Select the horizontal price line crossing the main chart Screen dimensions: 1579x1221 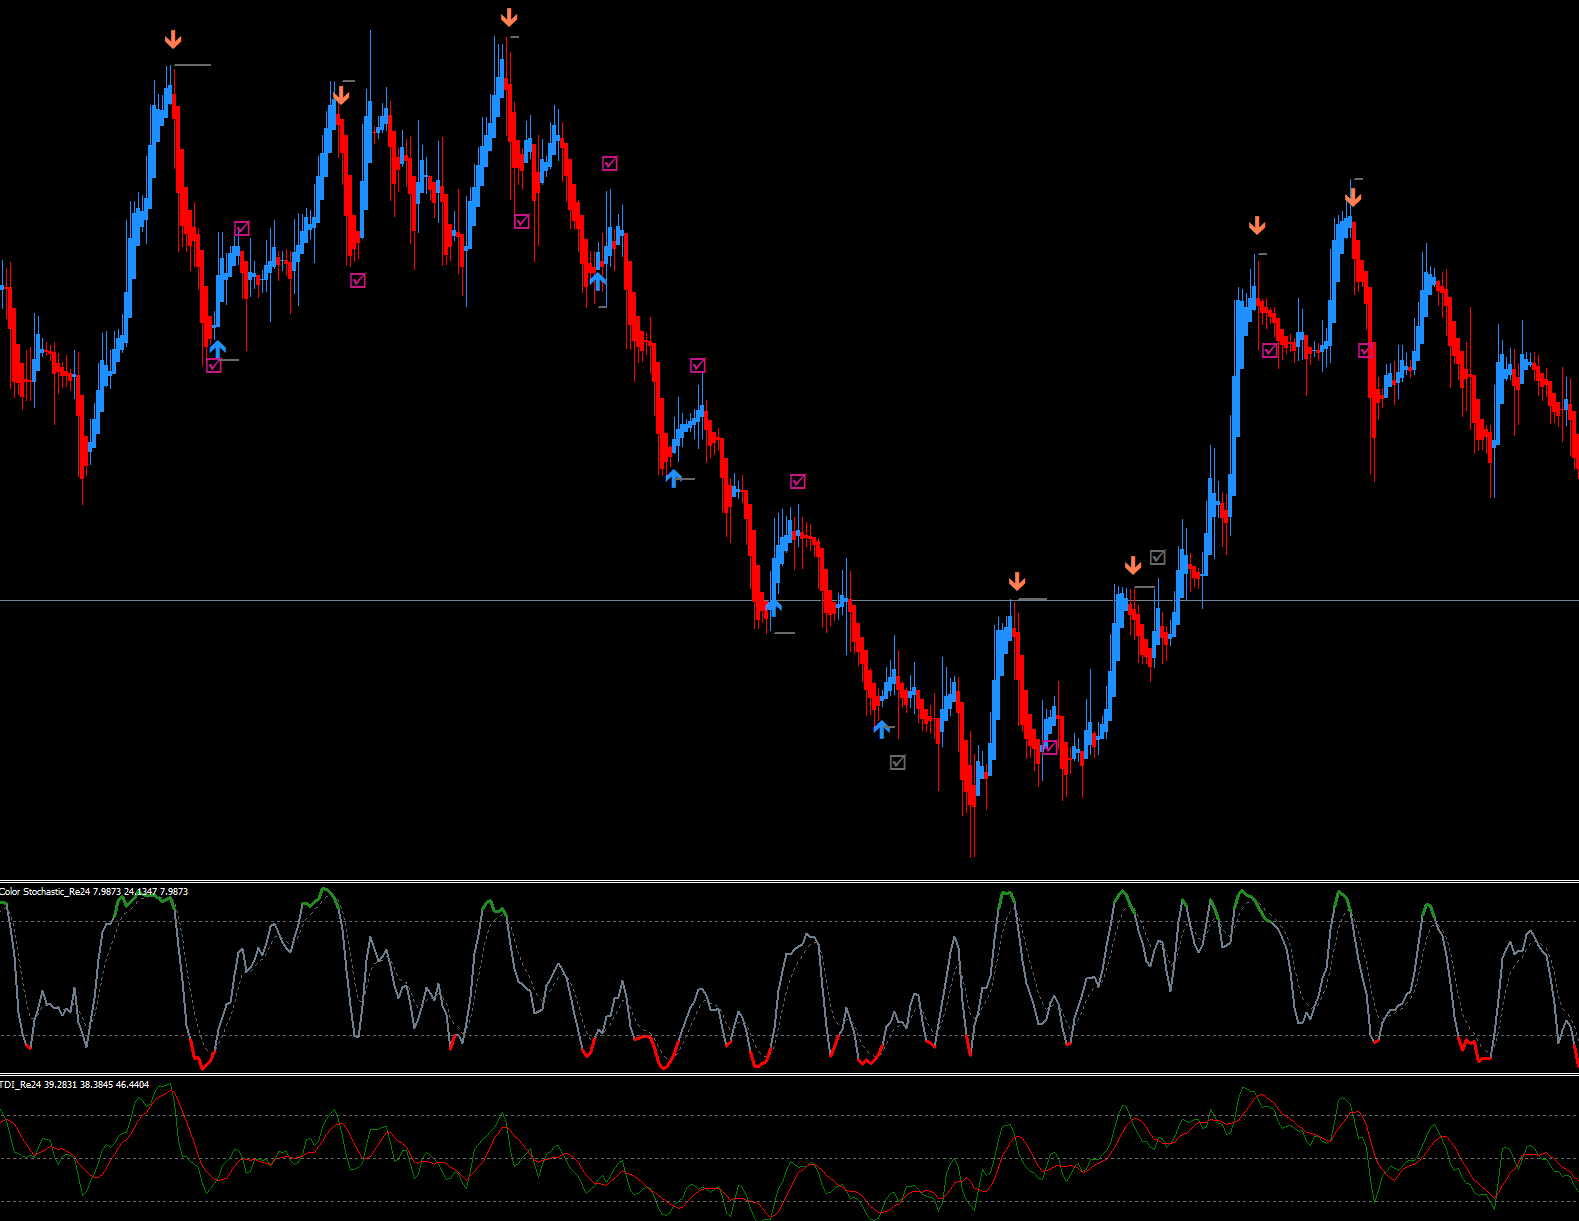pyautogui.click(x=789, y=601)
